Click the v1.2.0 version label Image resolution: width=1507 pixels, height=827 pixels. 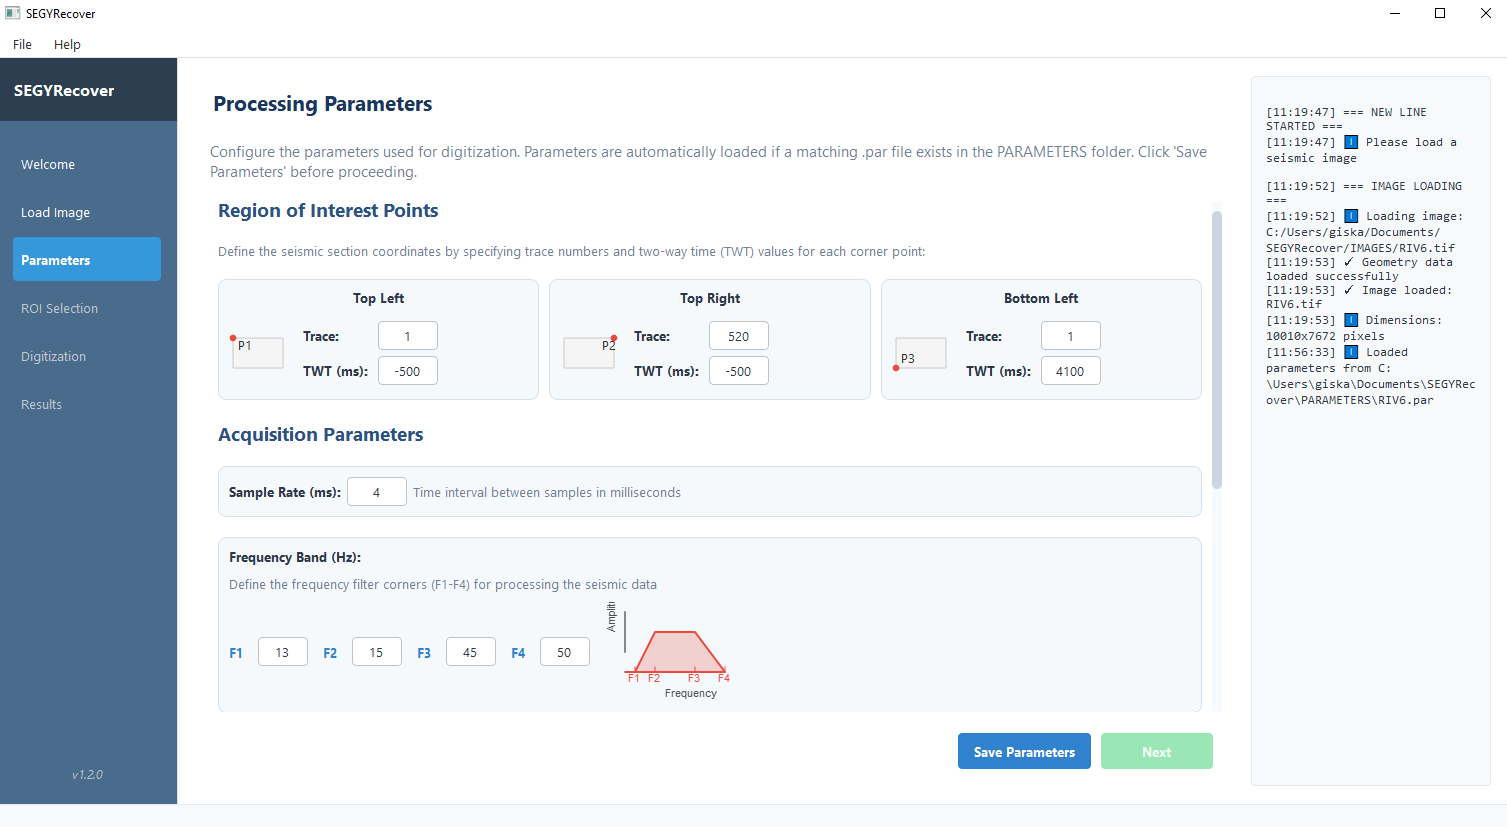click(87, 774)
